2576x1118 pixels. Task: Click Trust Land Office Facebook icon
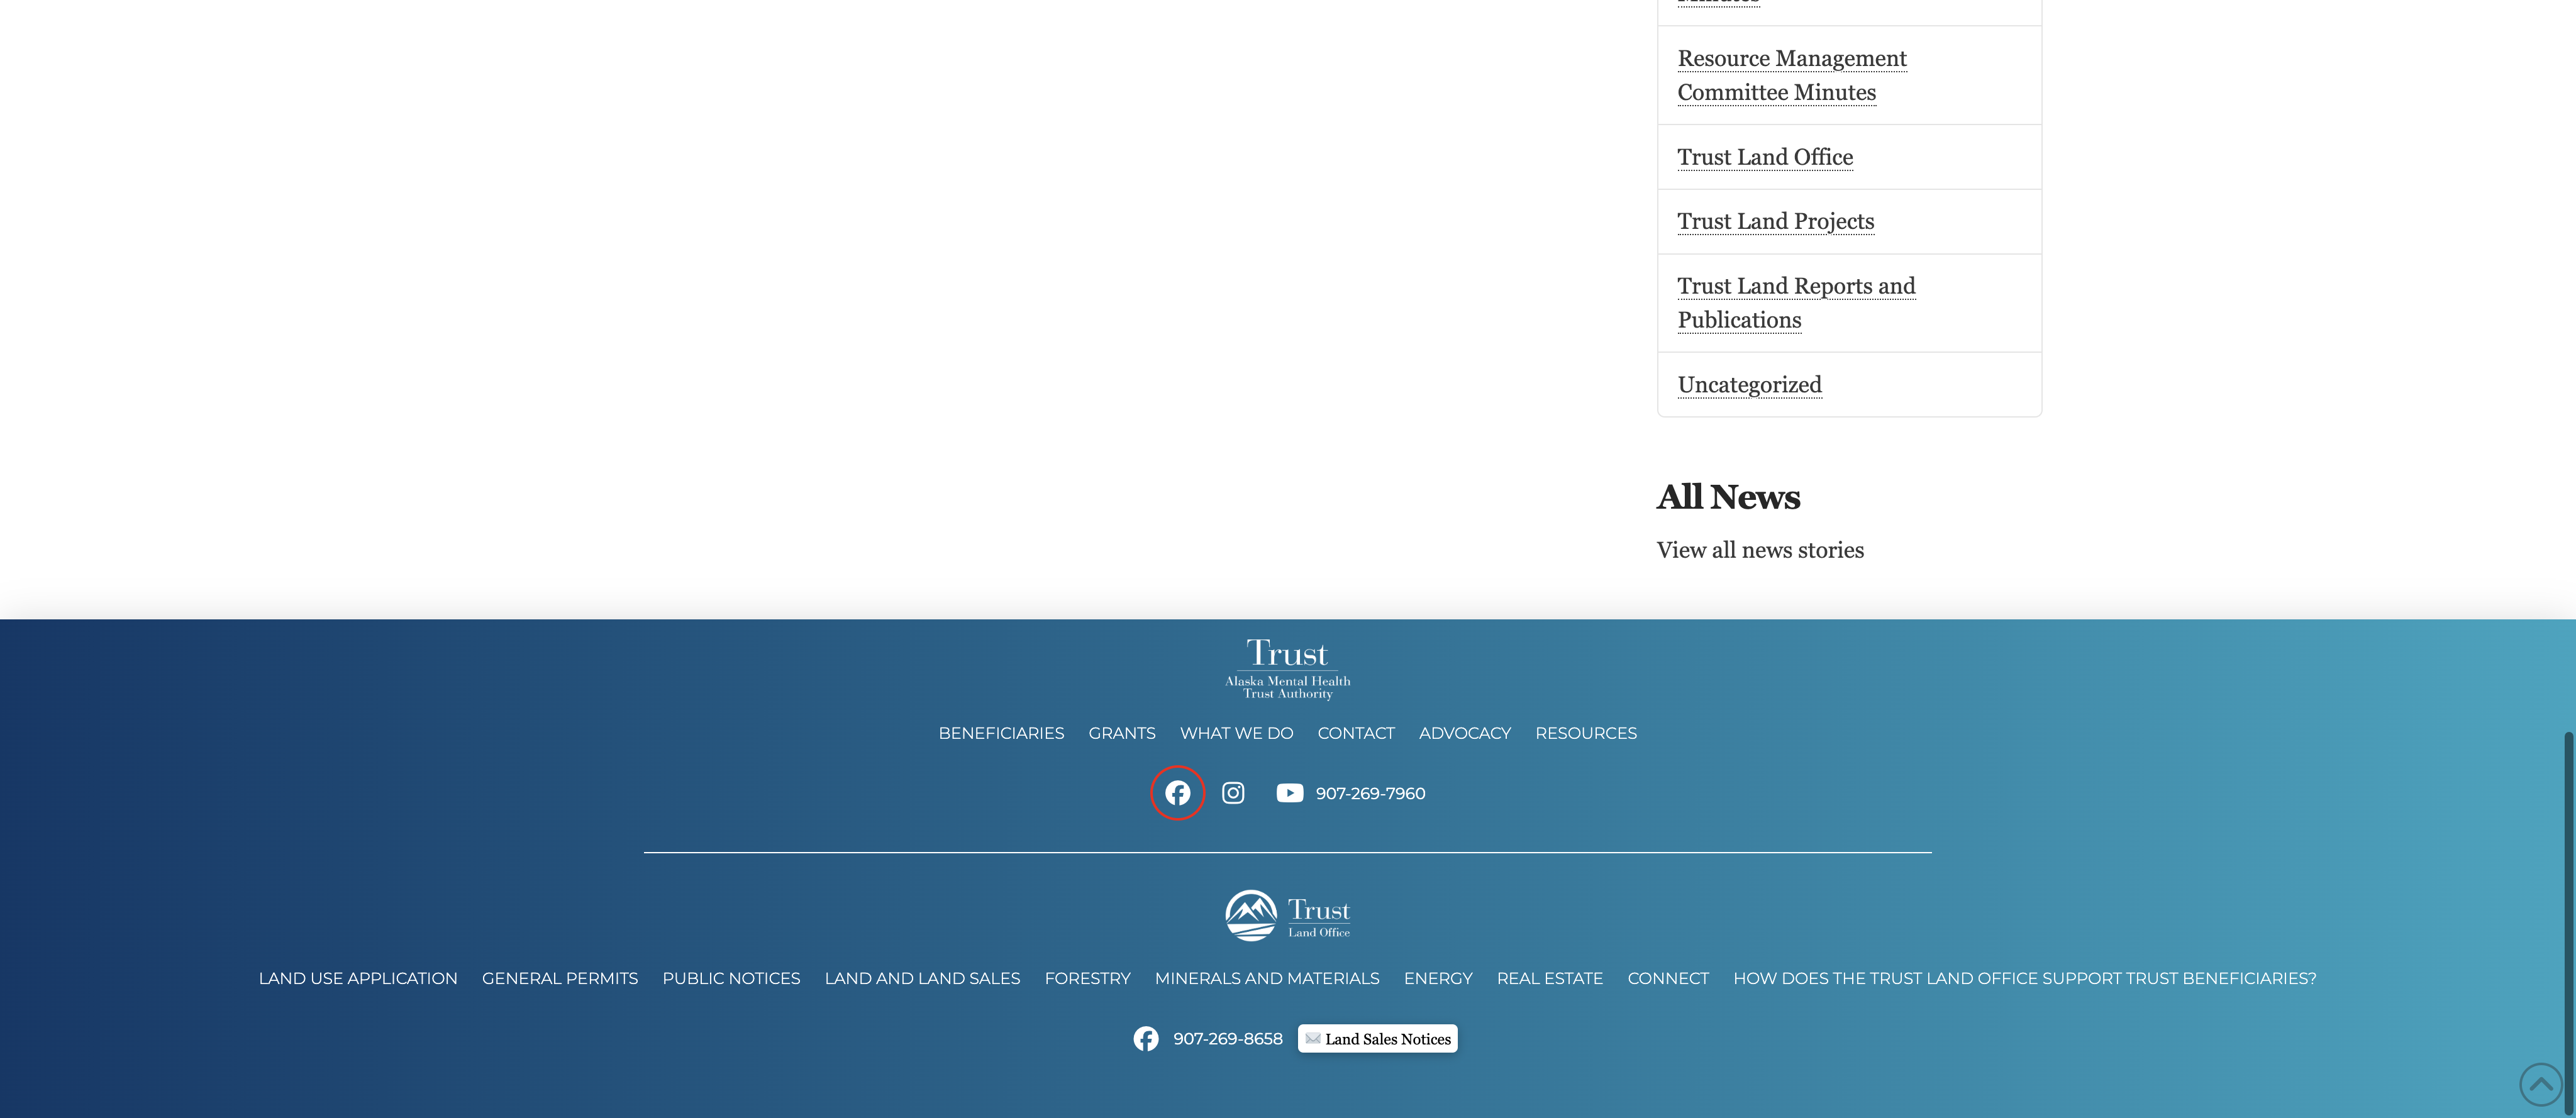[x=1146, y=1039]
